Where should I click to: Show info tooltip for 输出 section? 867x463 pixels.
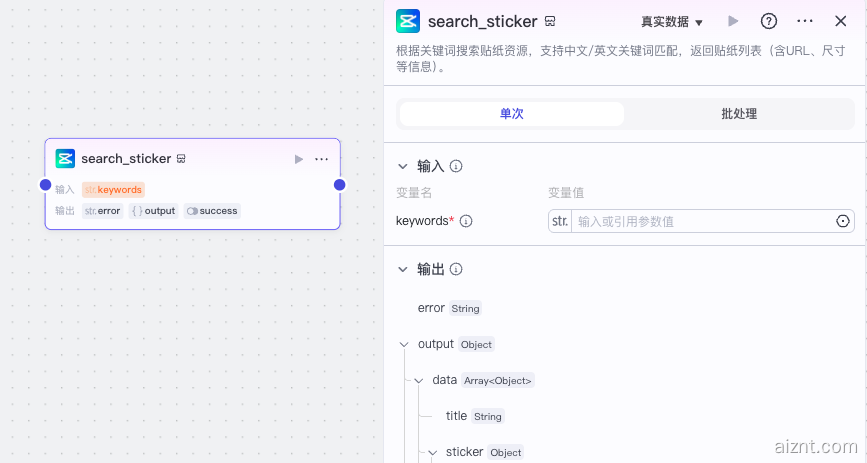pyautogui.click(x=456, y=269)
